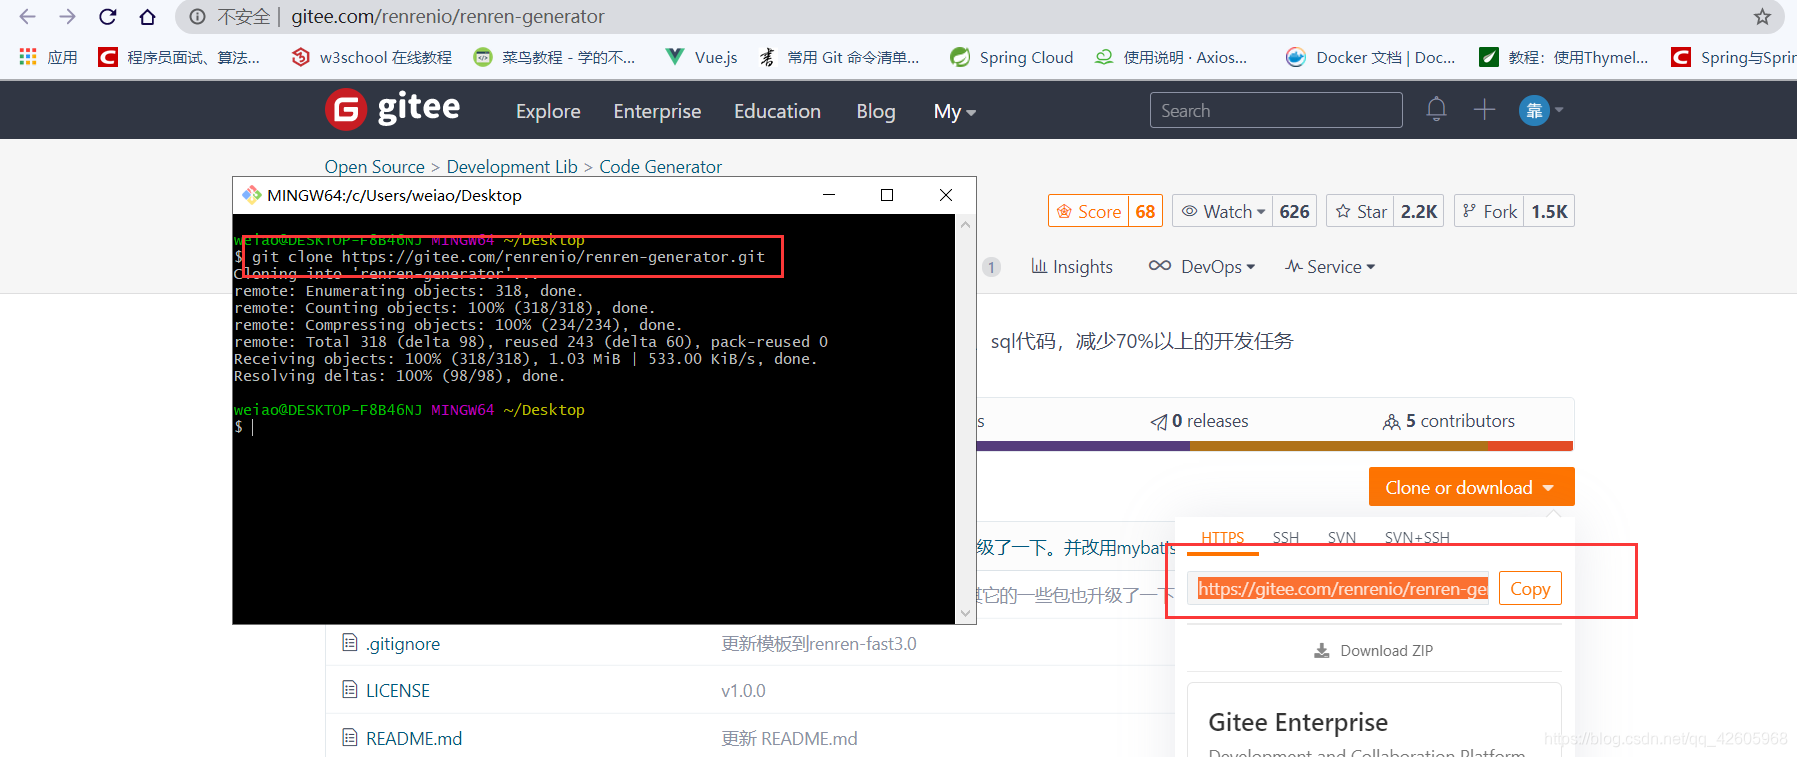Image resolution: width=1797 pixels, height=757 pixels.
Task: View the 1.5K forks count
Action: tap(1549, 211)
